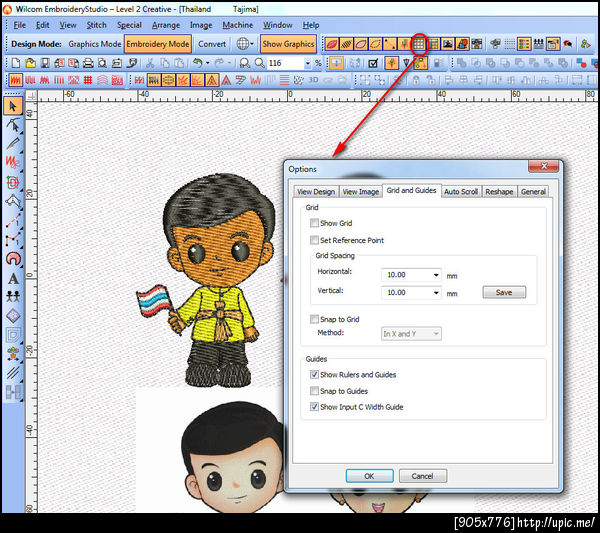Open the Machine menu
Viewport: 600px width, 533px height.
238,25
